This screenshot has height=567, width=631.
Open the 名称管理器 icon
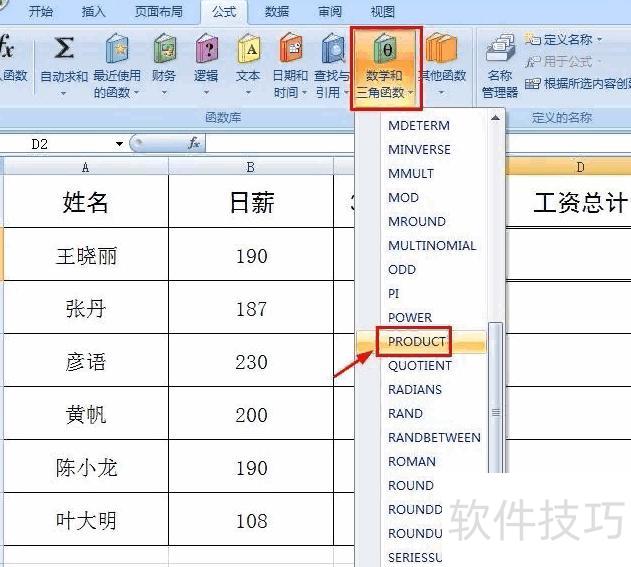click(500, 47)
